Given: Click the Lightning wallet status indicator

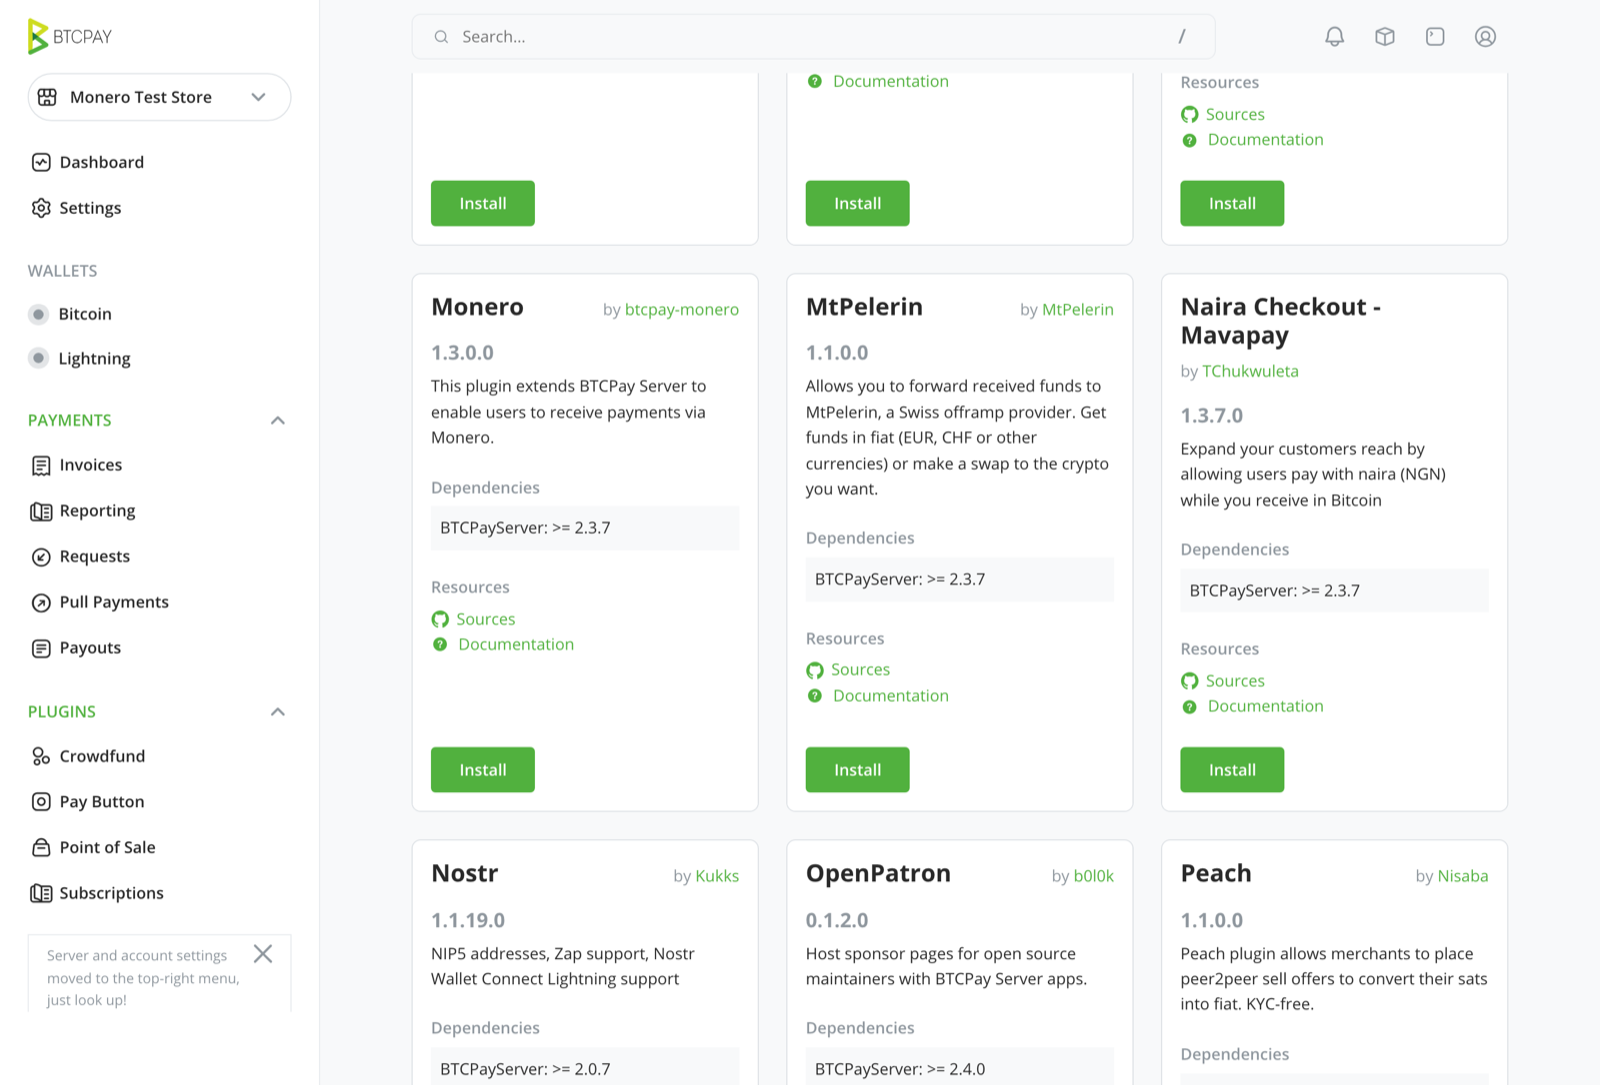Looking at the screenshot, I should [39, 358].
